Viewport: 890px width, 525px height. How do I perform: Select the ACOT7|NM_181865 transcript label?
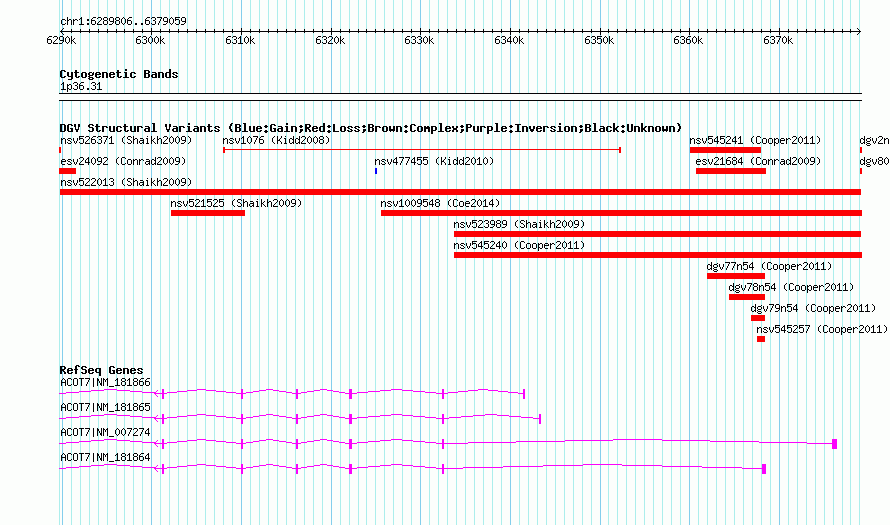[x=105, y=407]
